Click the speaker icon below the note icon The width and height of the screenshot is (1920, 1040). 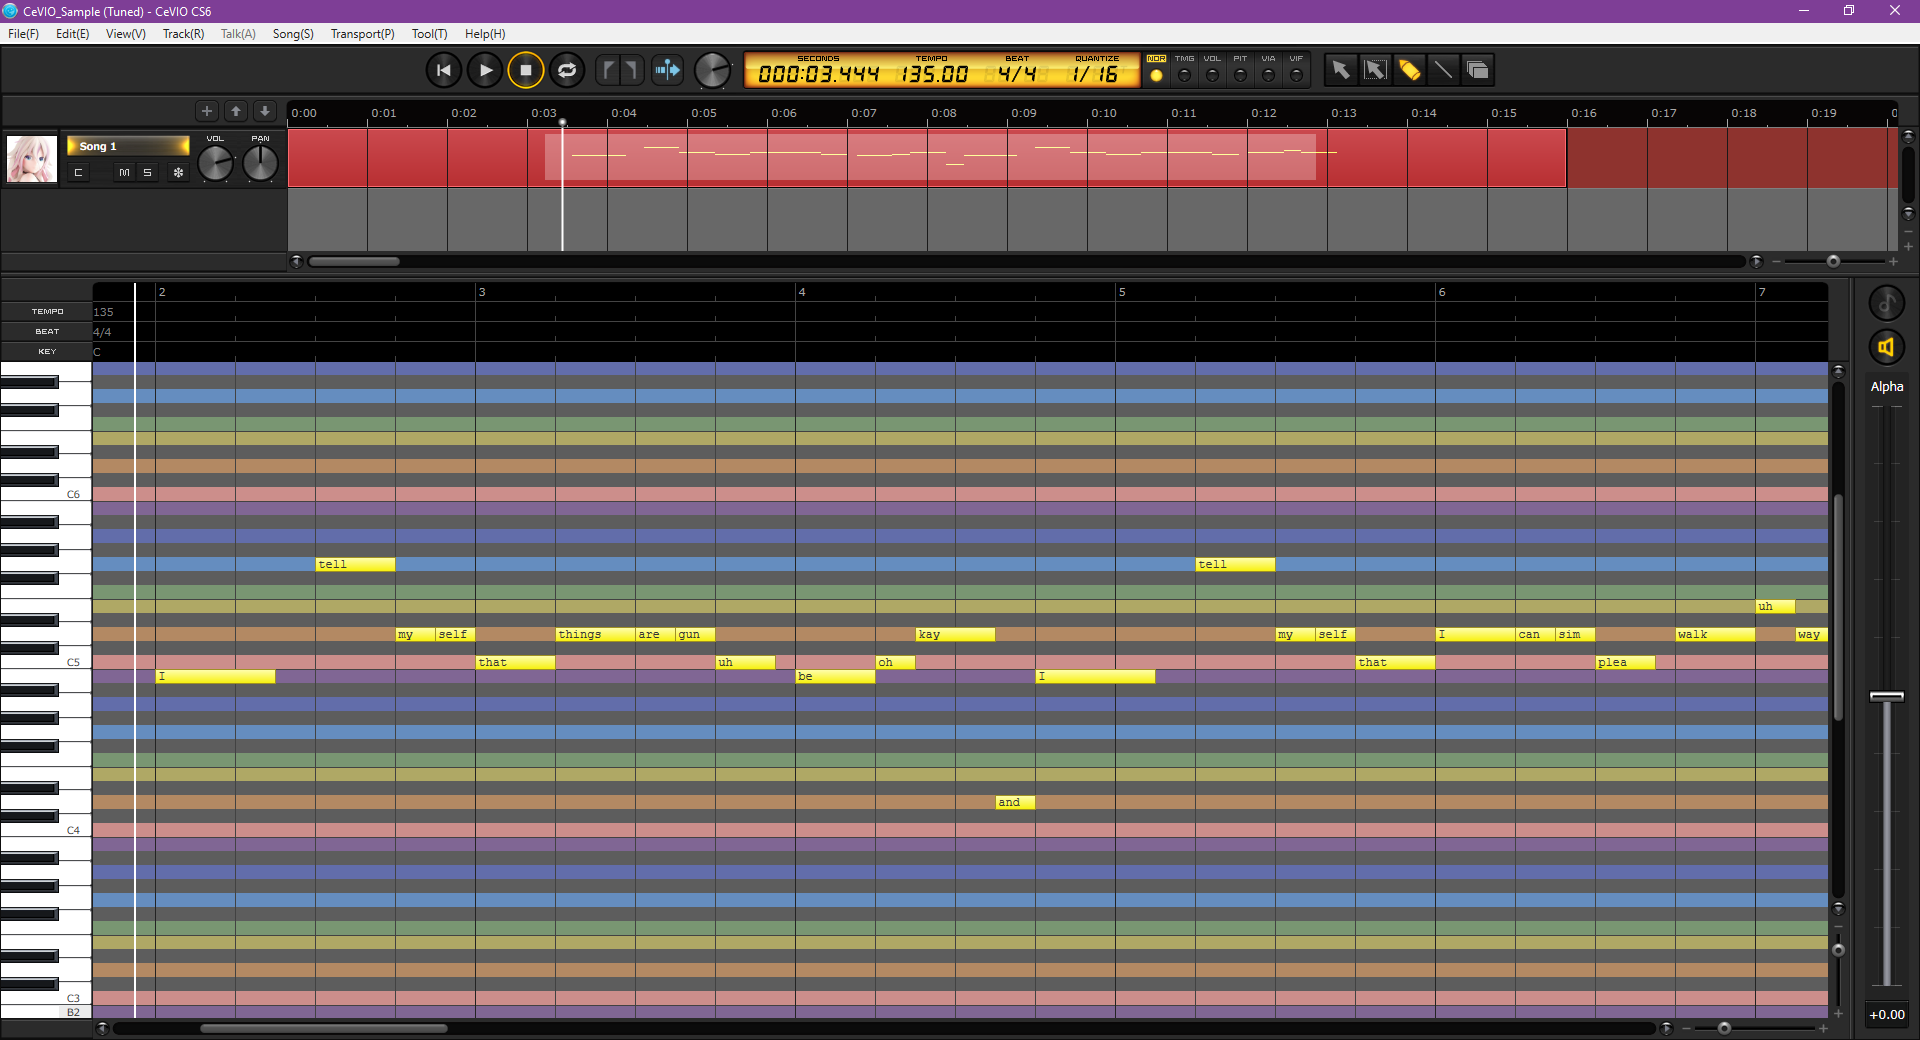pyautogui.click(x=1888, y=347)
